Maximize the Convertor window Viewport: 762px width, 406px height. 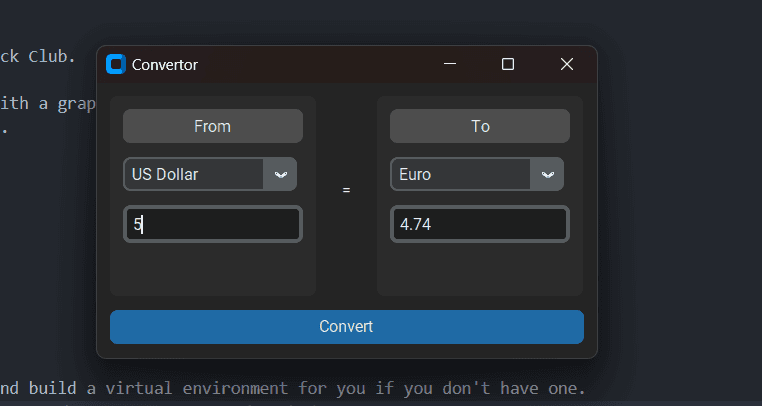pyautogui.click(x=508, y=64)
